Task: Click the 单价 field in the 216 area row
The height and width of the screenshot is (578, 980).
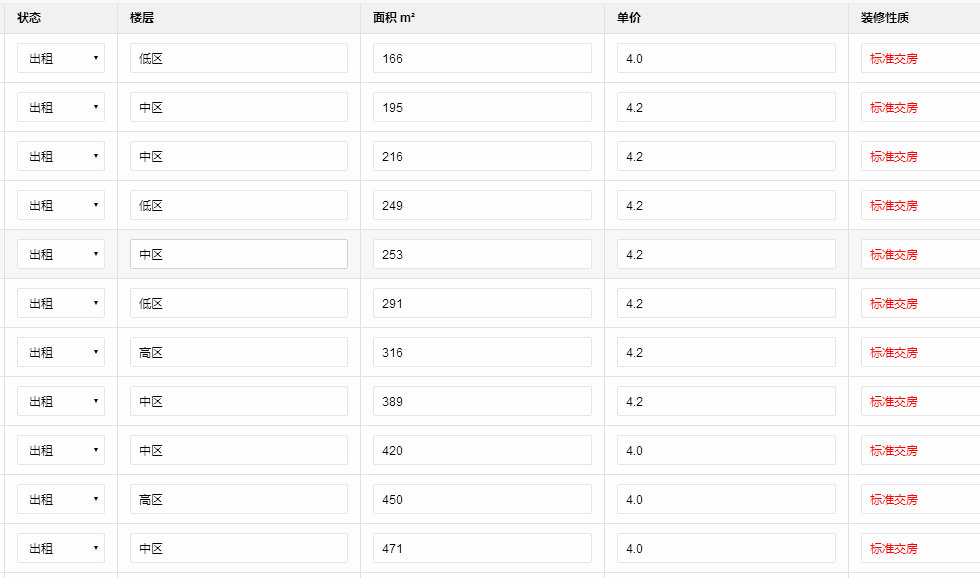Action: tap(726, 157)
